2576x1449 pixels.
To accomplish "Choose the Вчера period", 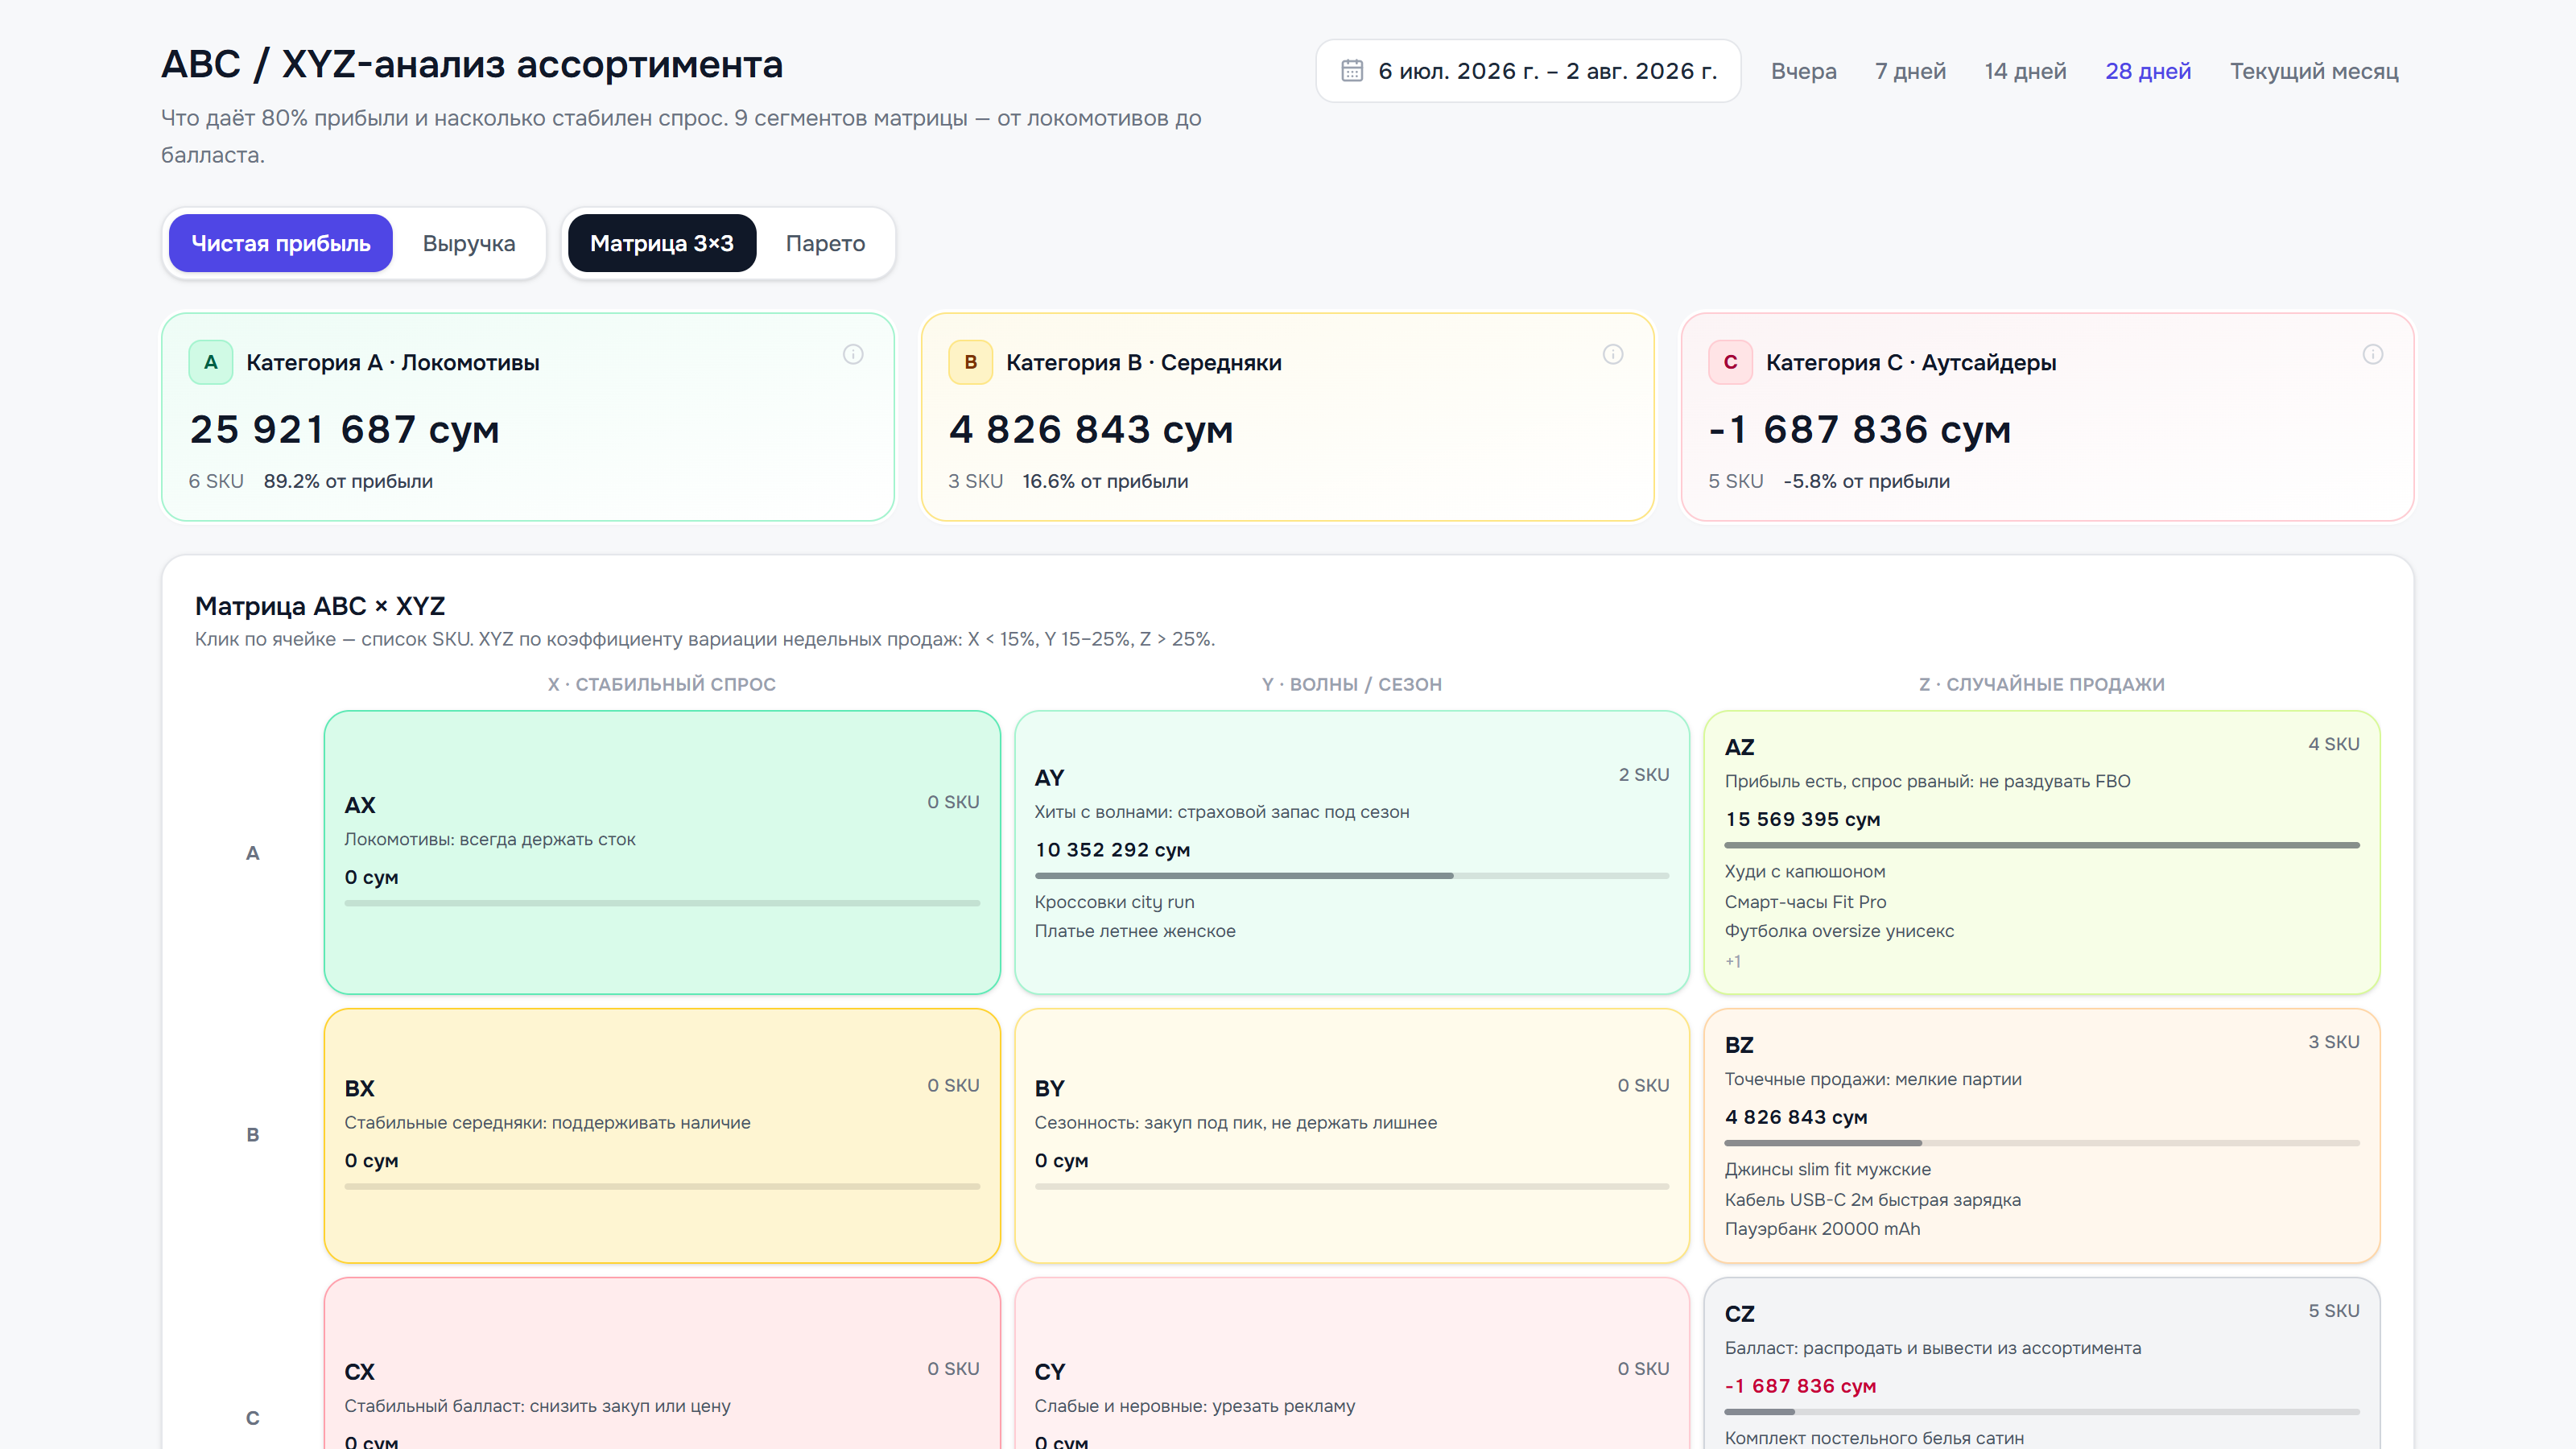I will 1804,71.
